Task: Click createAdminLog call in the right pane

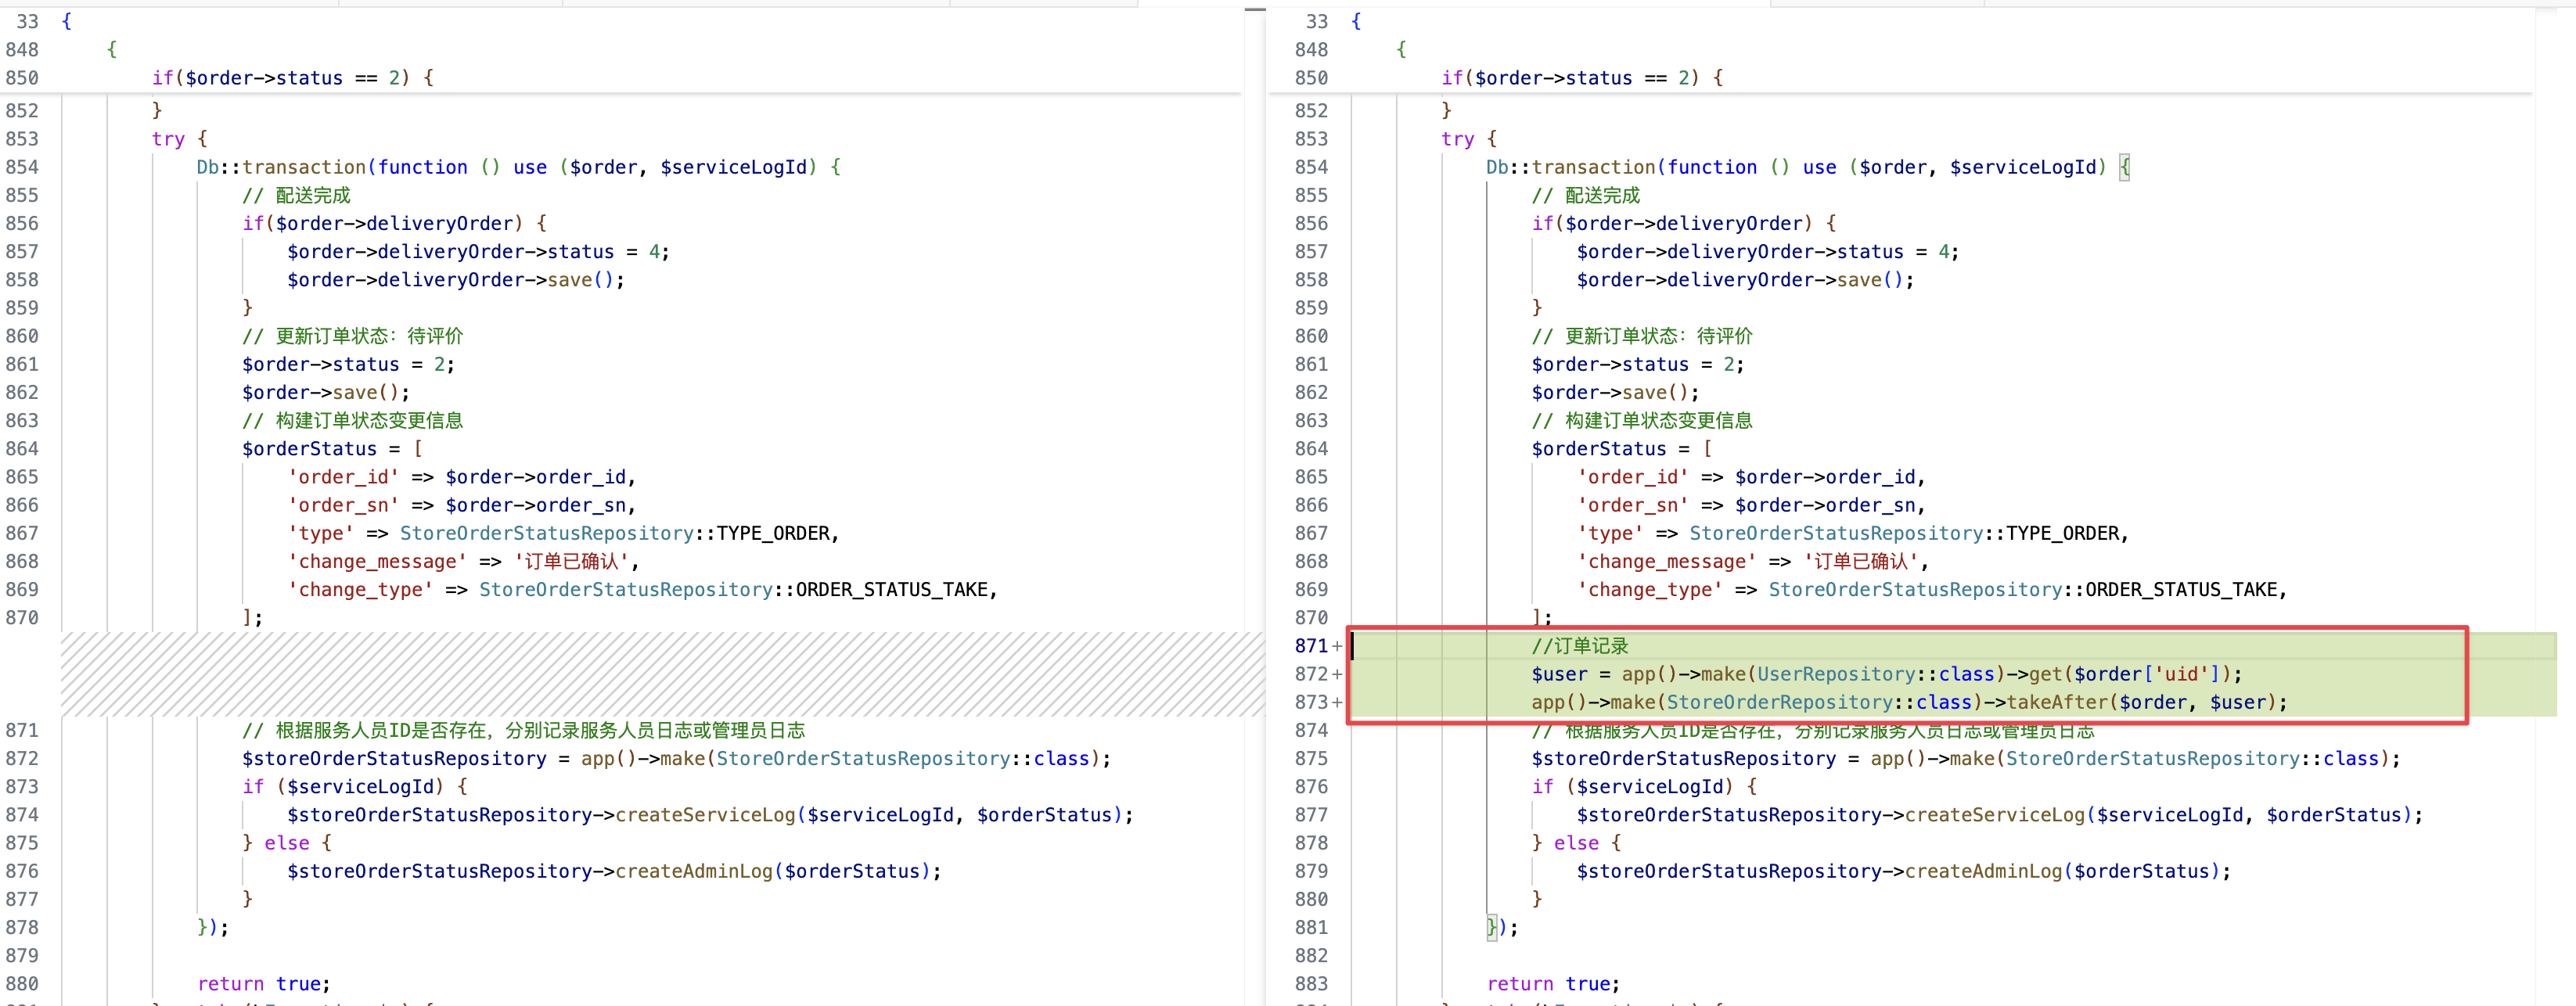Action: pyautogui.click(x=1983, y=871)
